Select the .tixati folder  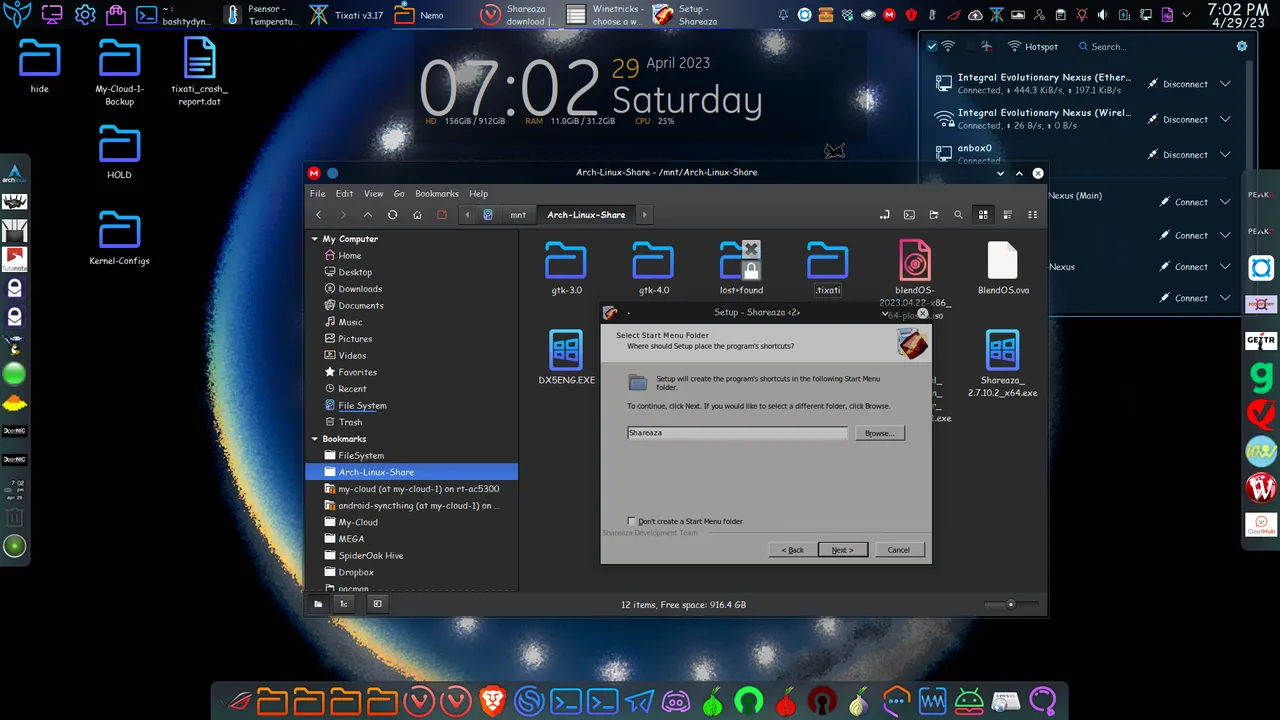(x=827, y=267)
